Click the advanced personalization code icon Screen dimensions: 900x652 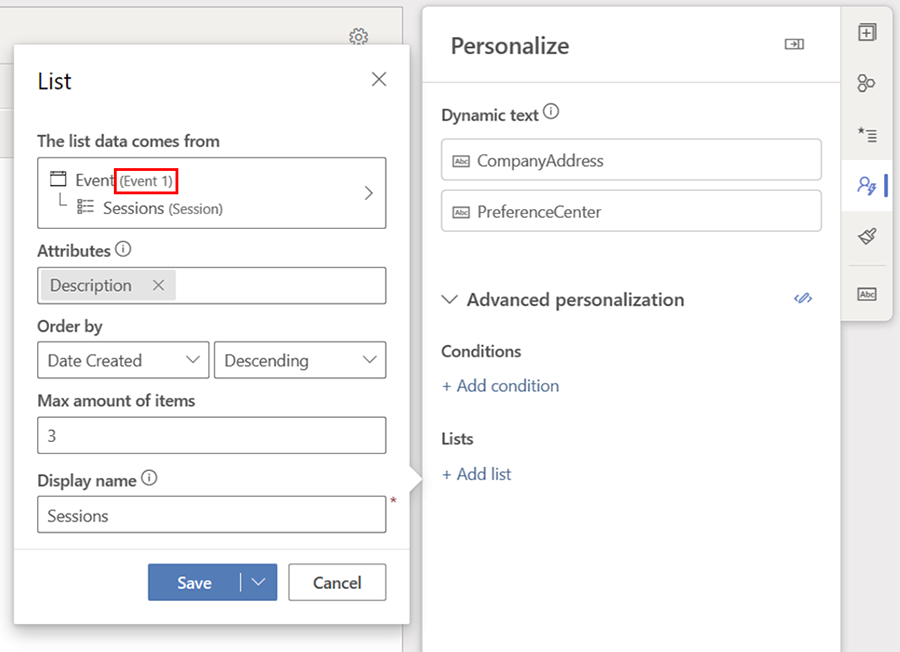(802, 299)
